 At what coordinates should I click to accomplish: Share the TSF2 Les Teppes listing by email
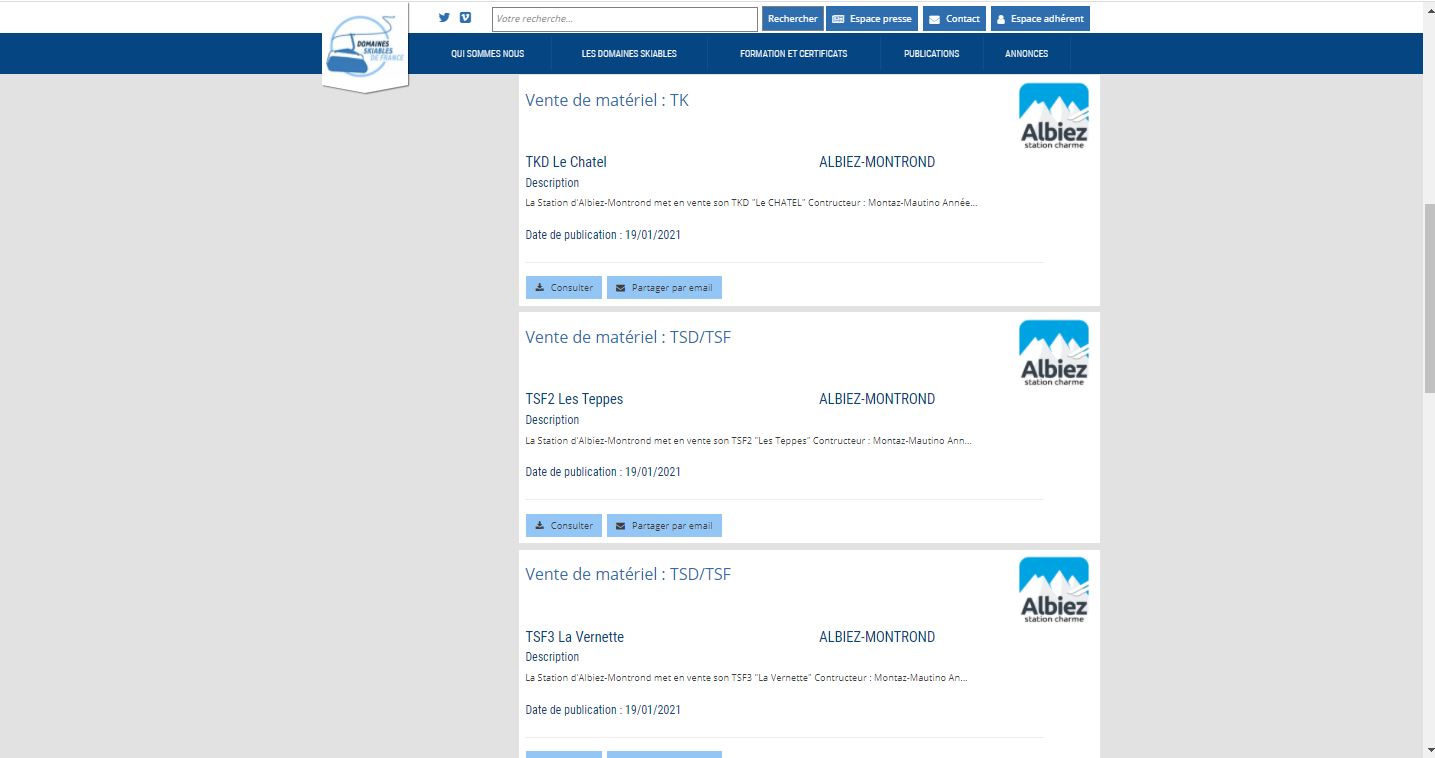pyautogui.click(x=664, y=525)
